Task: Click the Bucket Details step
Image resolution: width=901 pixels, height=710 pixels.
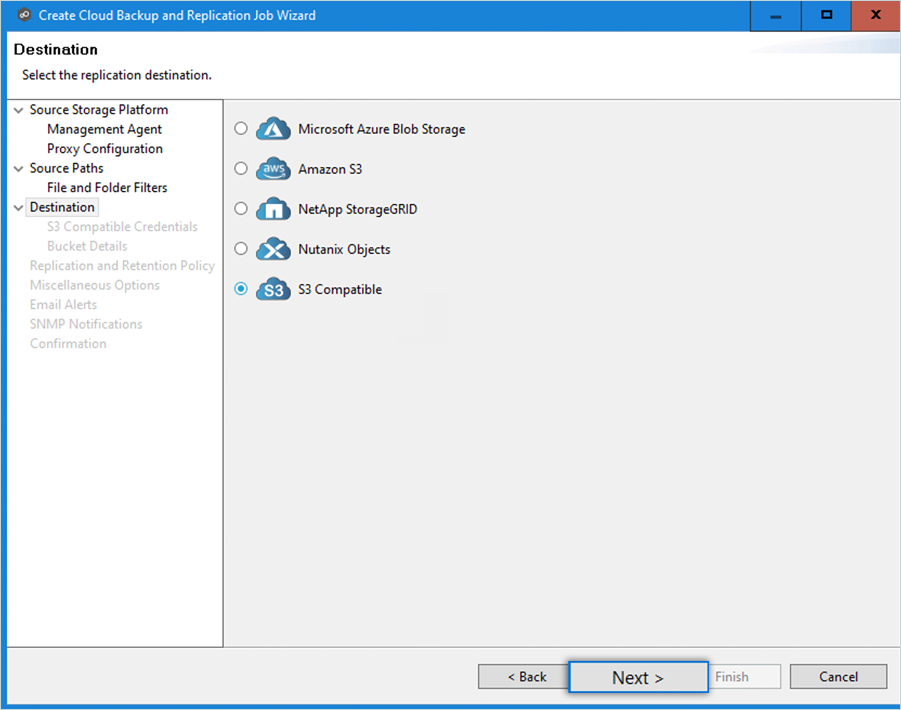Action: (x=87, y=246)
